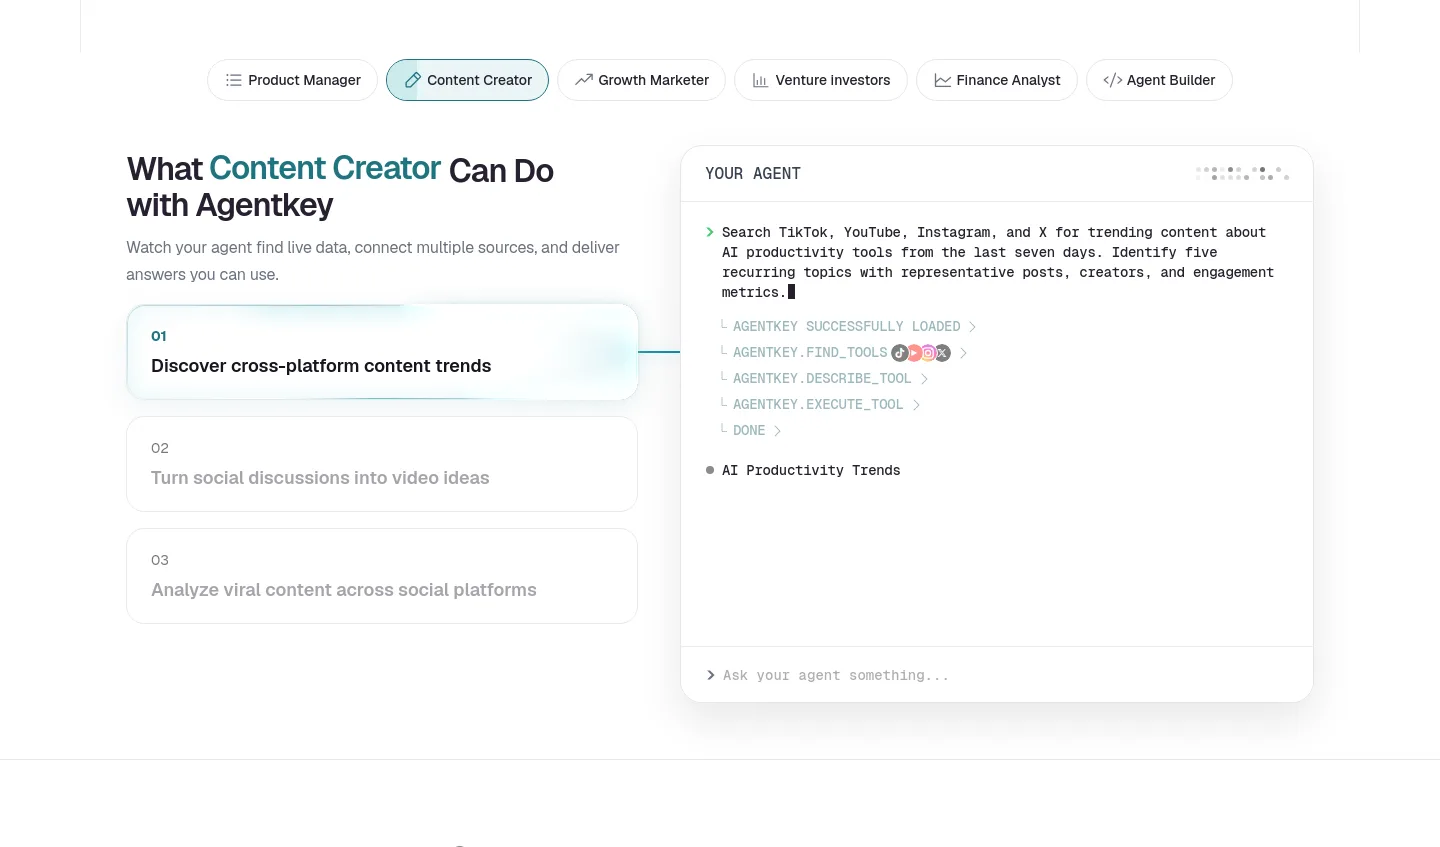Select card 02 Turn social discussions into video ideas

[x=382, y=464]
